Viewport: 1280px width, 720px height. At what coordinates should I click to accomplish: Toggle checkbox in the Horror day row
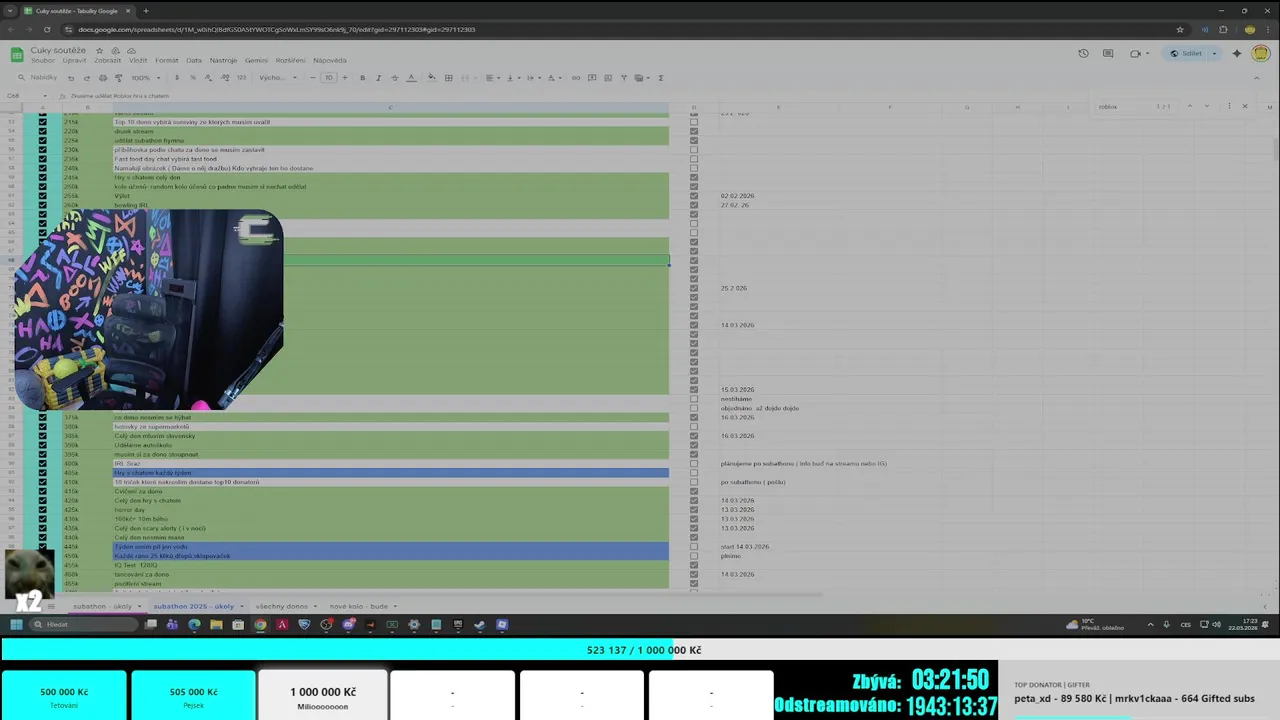(x=694, y=510)
